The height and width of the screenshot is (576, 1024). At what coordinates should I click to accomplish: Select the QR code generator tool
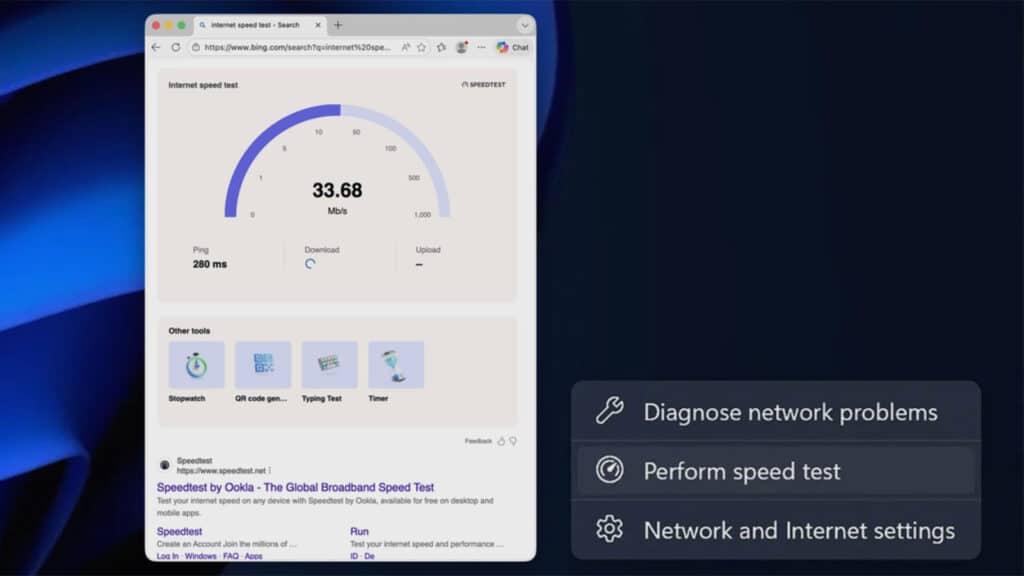tap(262, 363)
